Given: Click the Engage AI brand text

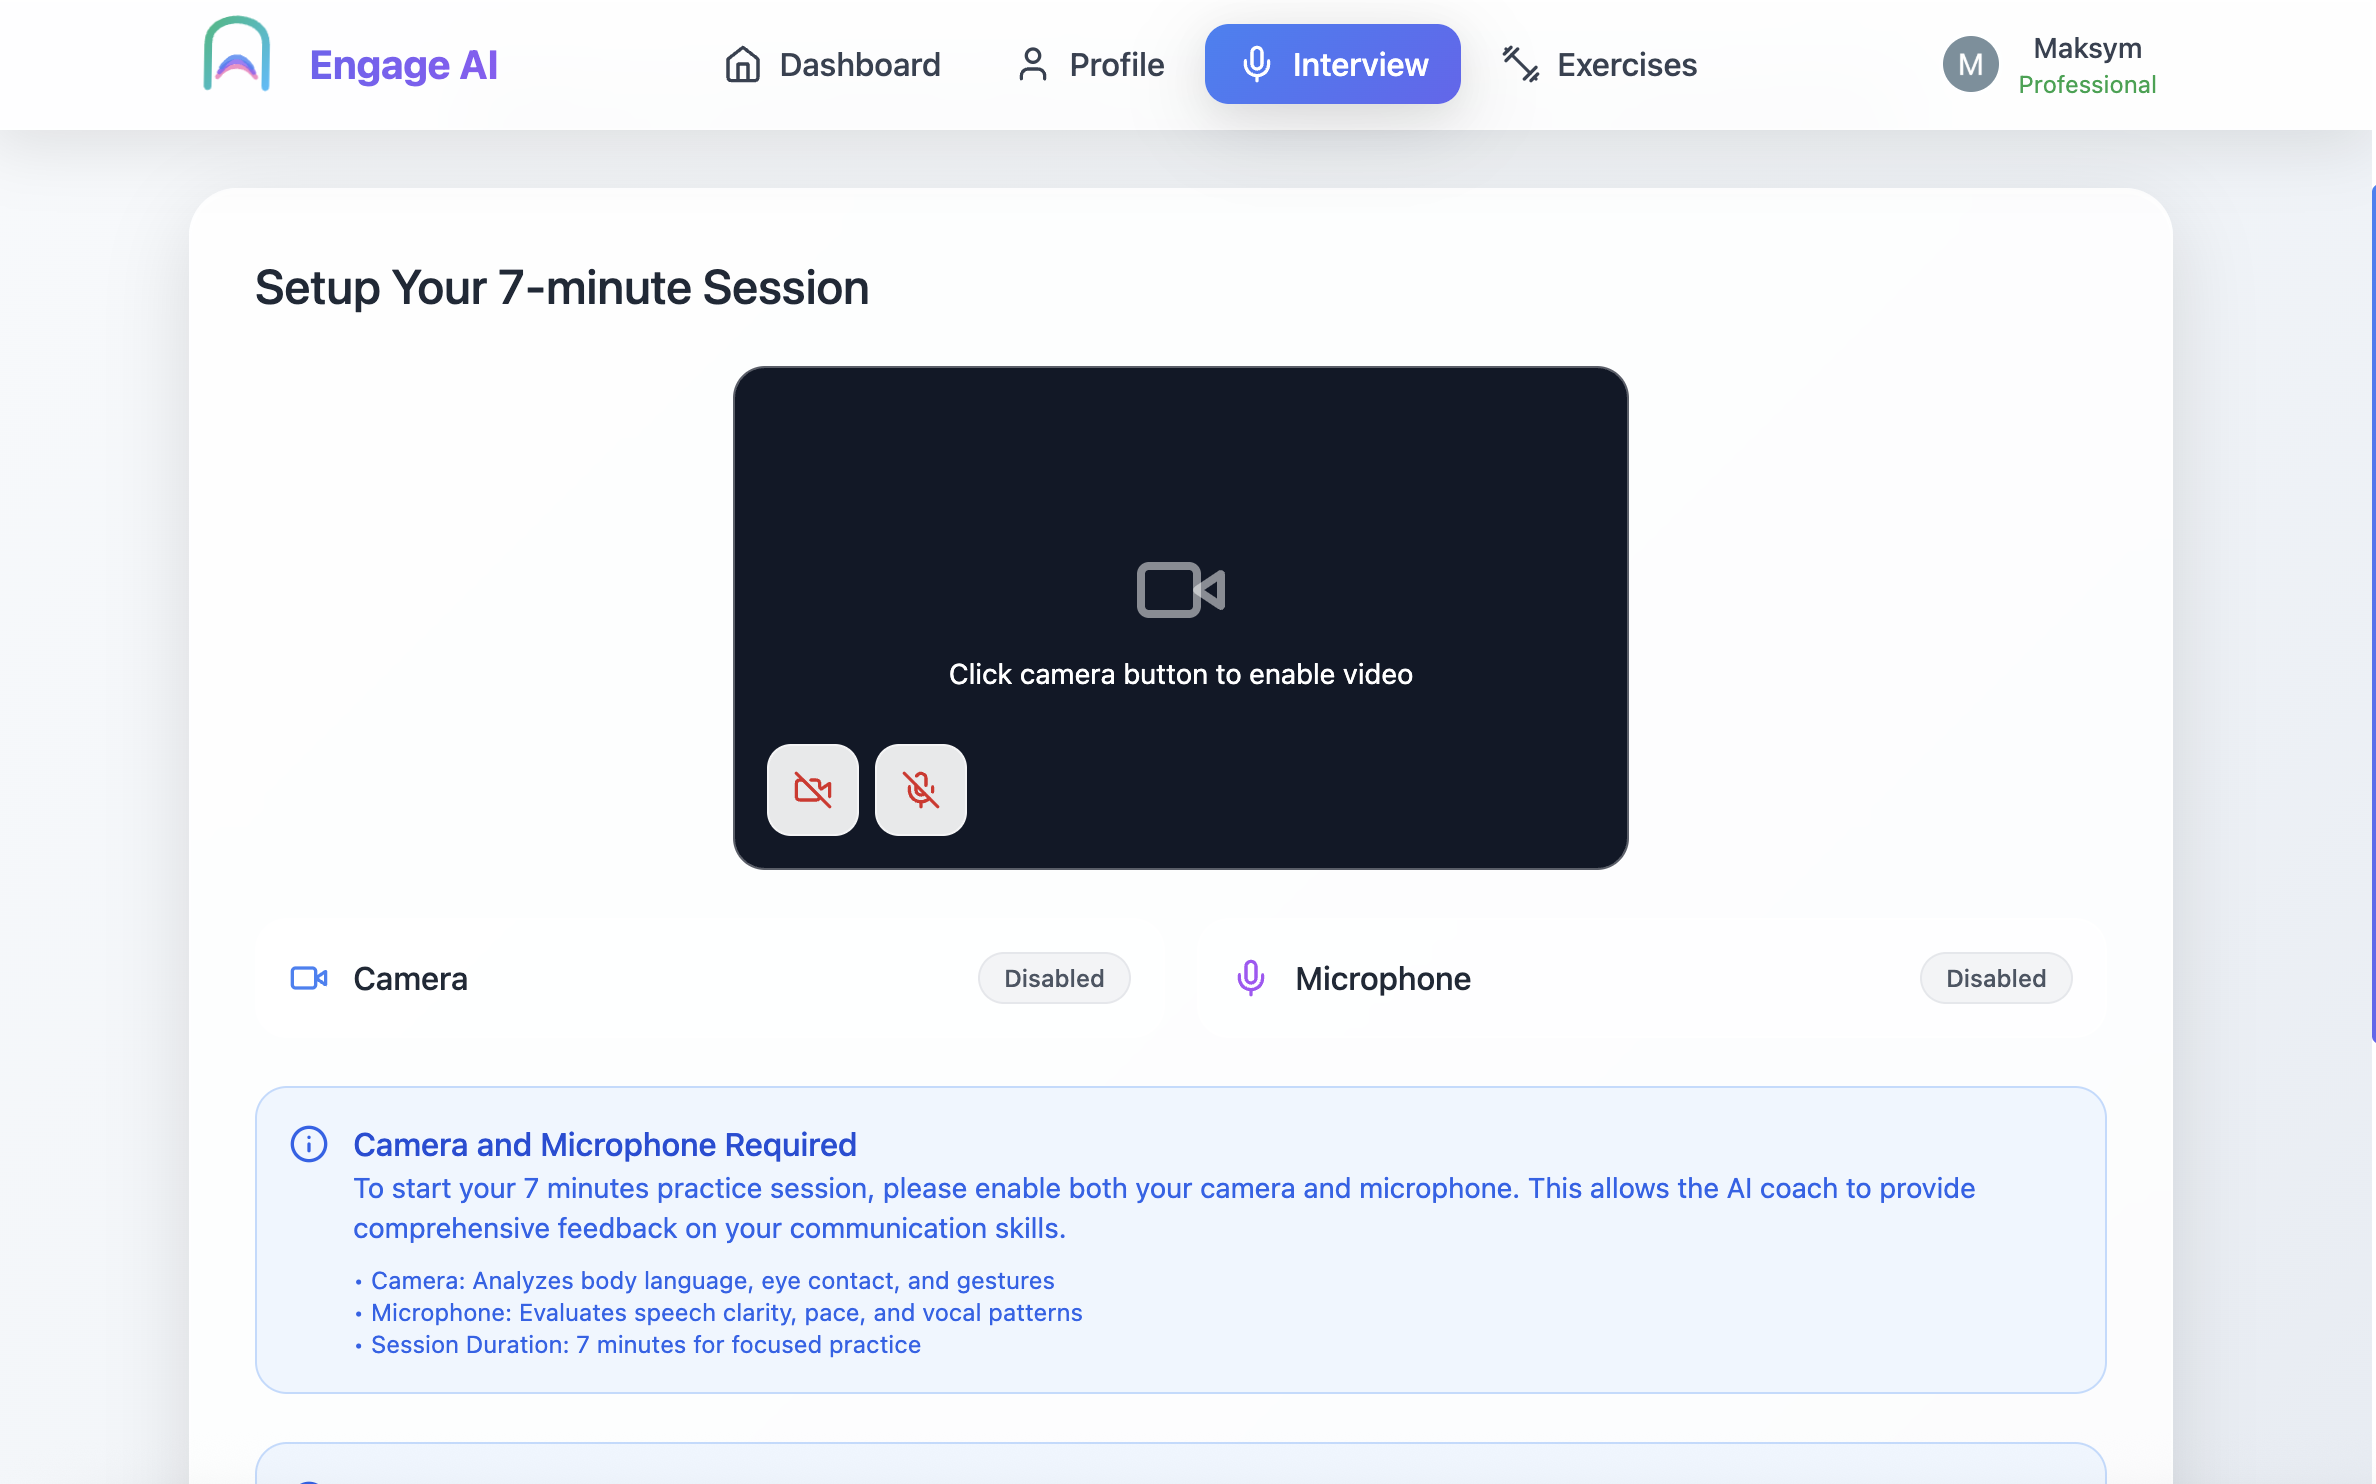Looking at the screenshot, I should [403, 65].
